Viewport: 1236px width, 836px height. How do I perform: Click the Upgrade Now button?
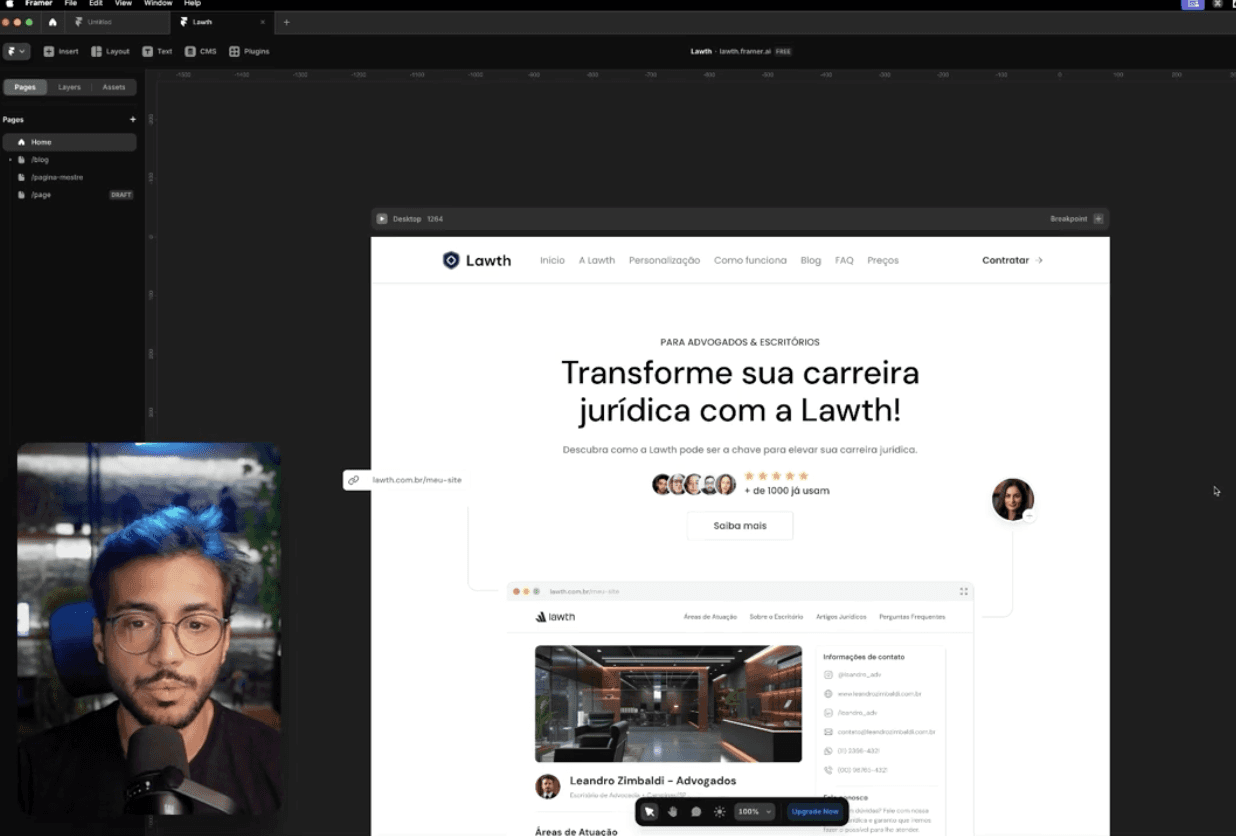tap(815, 811)
